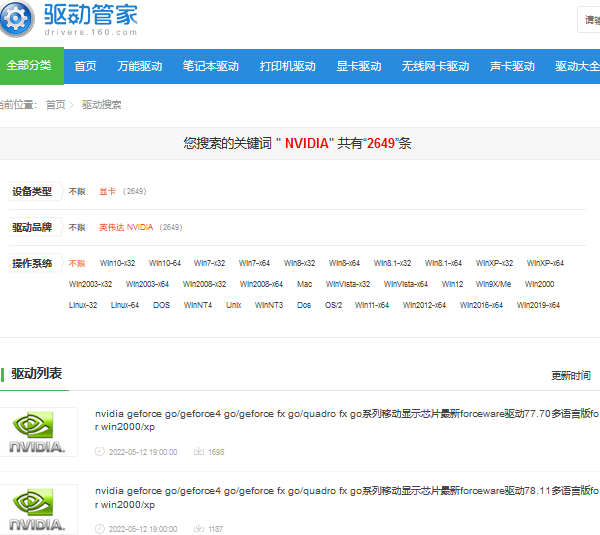Filter by Win10-64 system
This screenshot has height=535, width=600.
tap(165, 263)
